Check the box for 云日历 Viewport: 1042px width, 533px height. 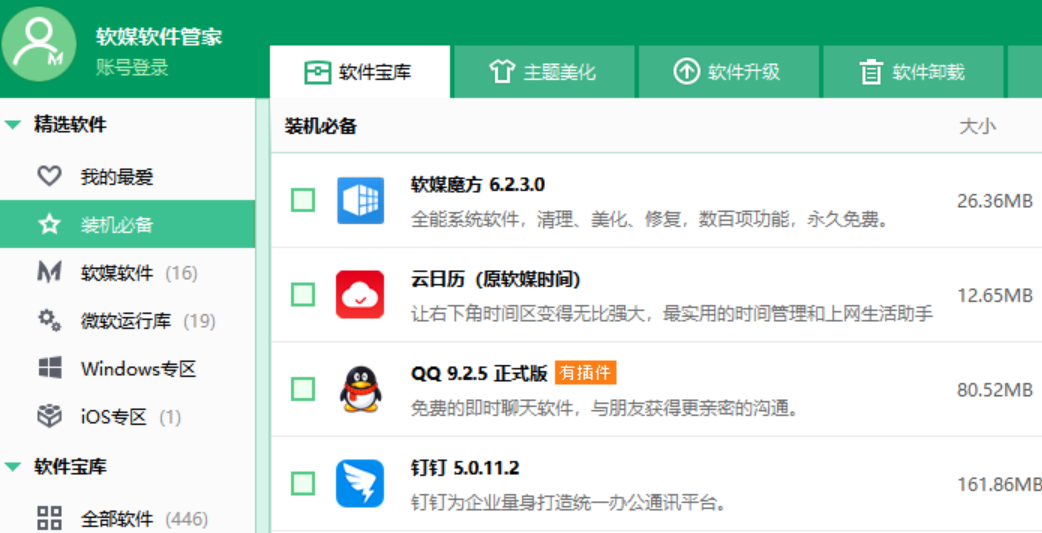click(303, 294)
